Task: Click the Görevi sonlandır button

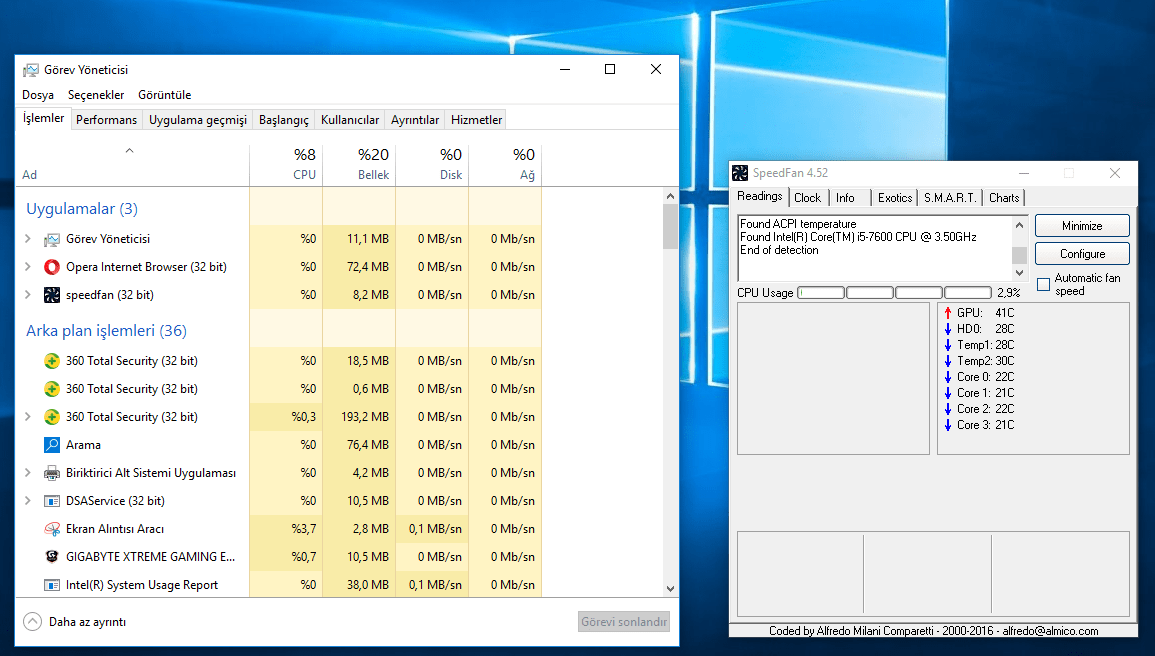Action: [x=624, y=622]
